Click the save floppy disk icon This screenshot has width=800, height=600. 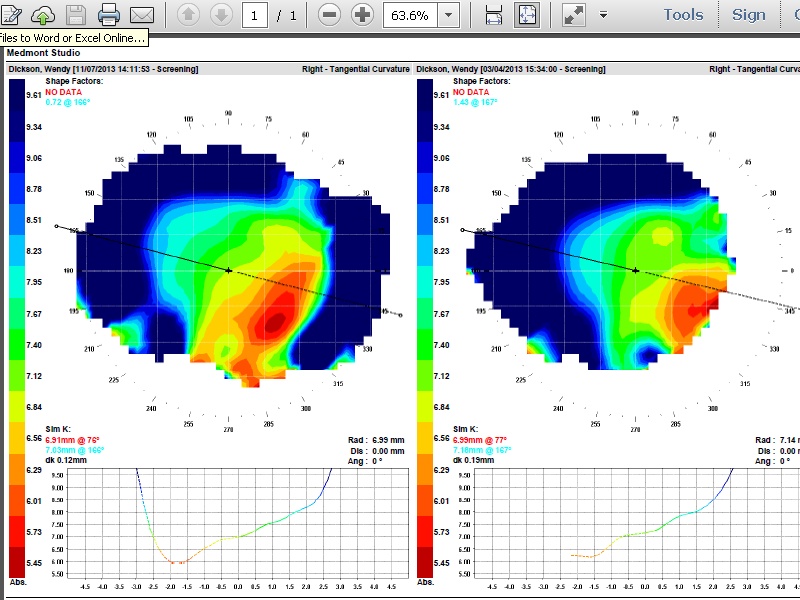coord(76,15)
